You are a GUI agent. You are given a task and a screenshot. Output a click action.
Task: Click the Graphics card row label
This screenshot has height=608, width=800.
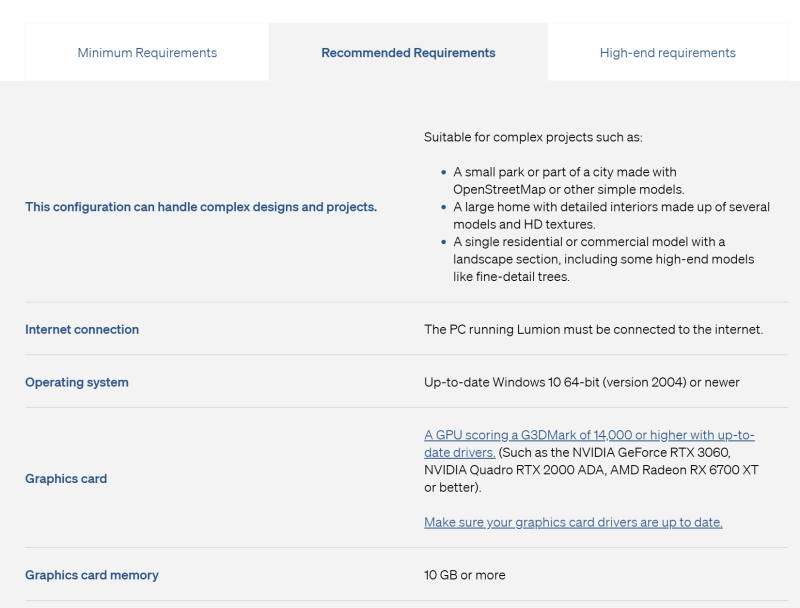66,478
